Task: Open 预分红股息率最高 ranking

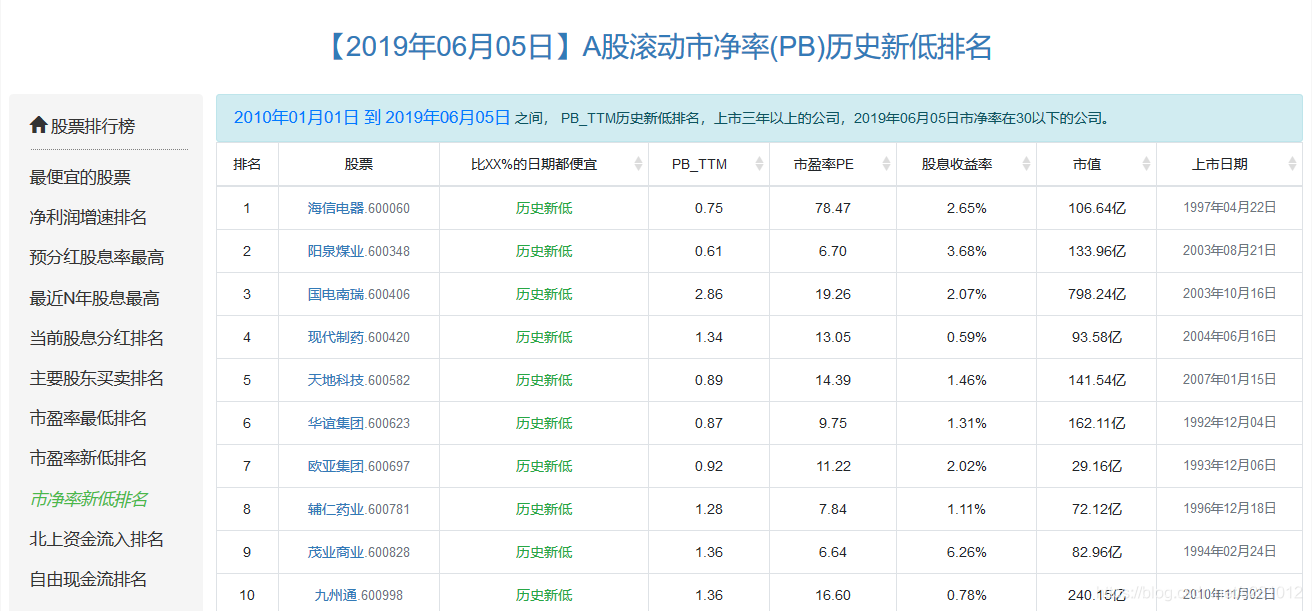Action: click(x=97, y=257)
